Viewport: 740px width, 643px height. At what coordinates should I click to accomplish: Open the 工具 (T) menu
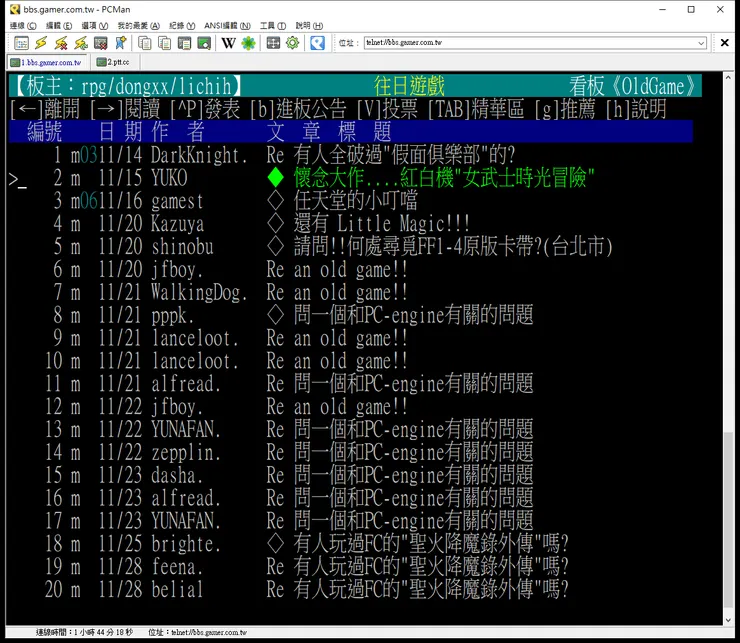(273, 25)
